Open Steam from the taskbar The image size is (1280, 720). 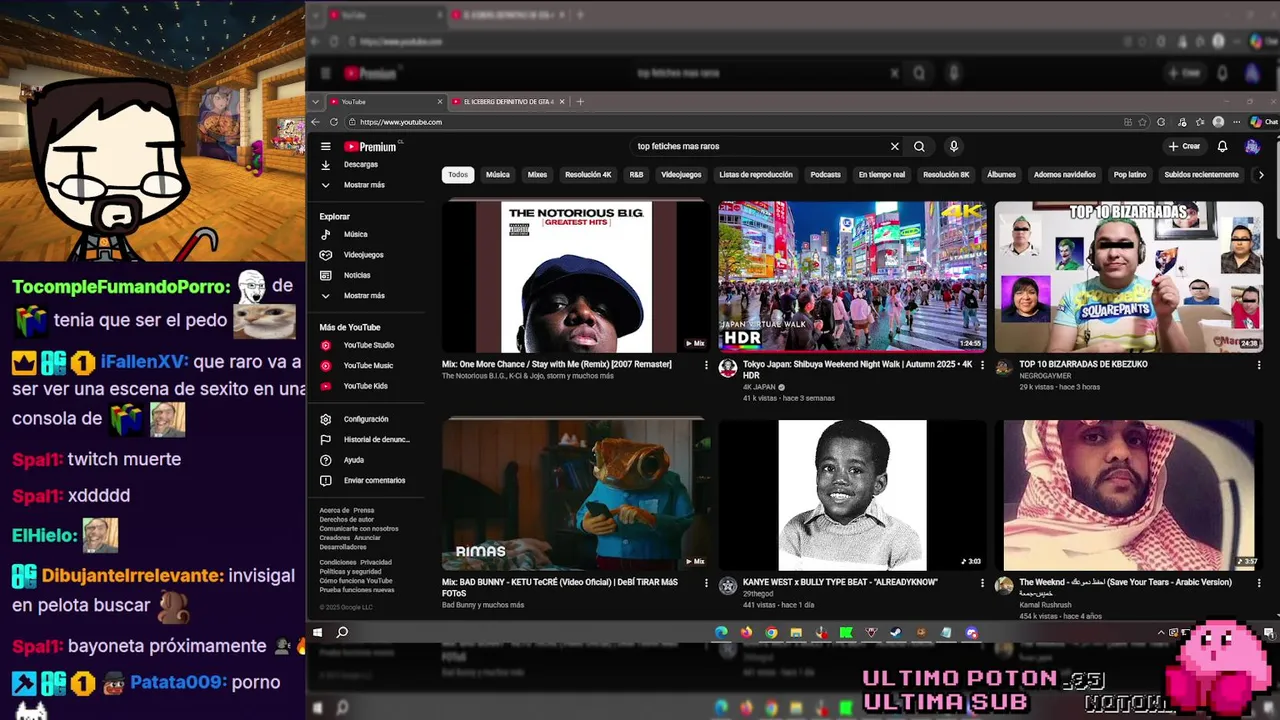[896, 632]
